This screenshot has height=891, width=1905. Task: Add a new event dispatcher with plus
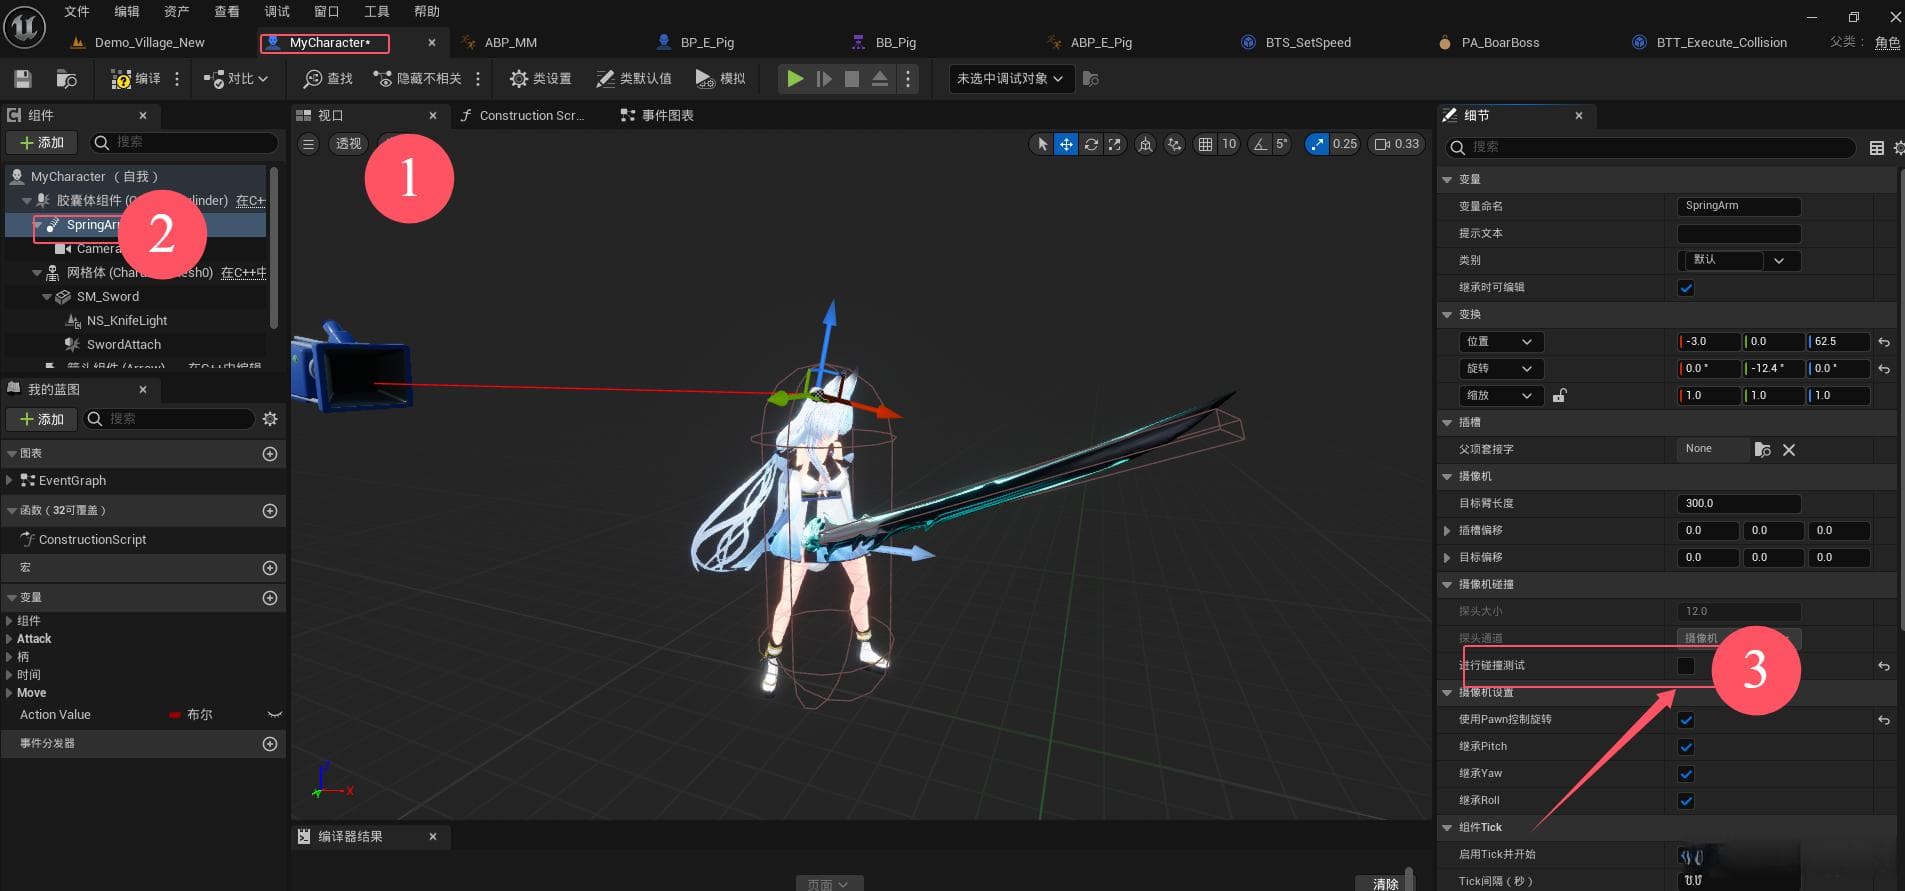[270, 744]
